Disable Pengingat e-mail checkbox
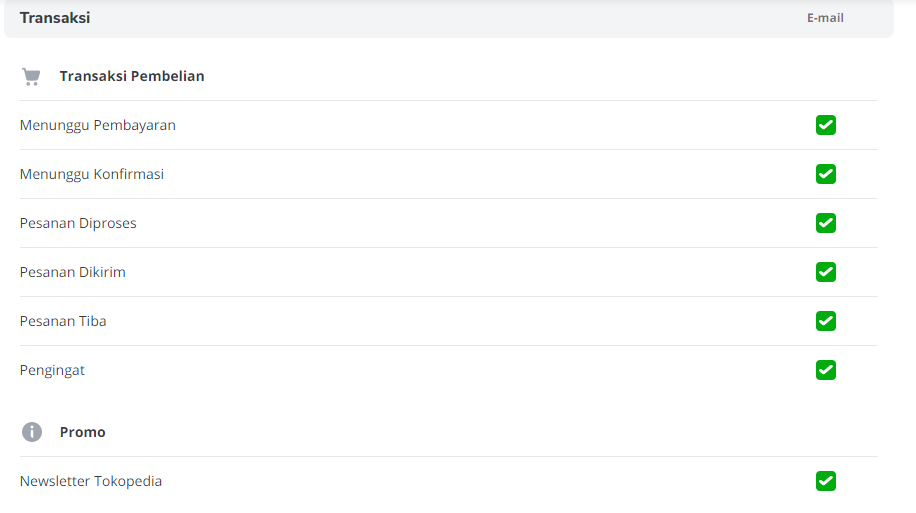Viewport: 916px width, 513px height. pos(825,370)
